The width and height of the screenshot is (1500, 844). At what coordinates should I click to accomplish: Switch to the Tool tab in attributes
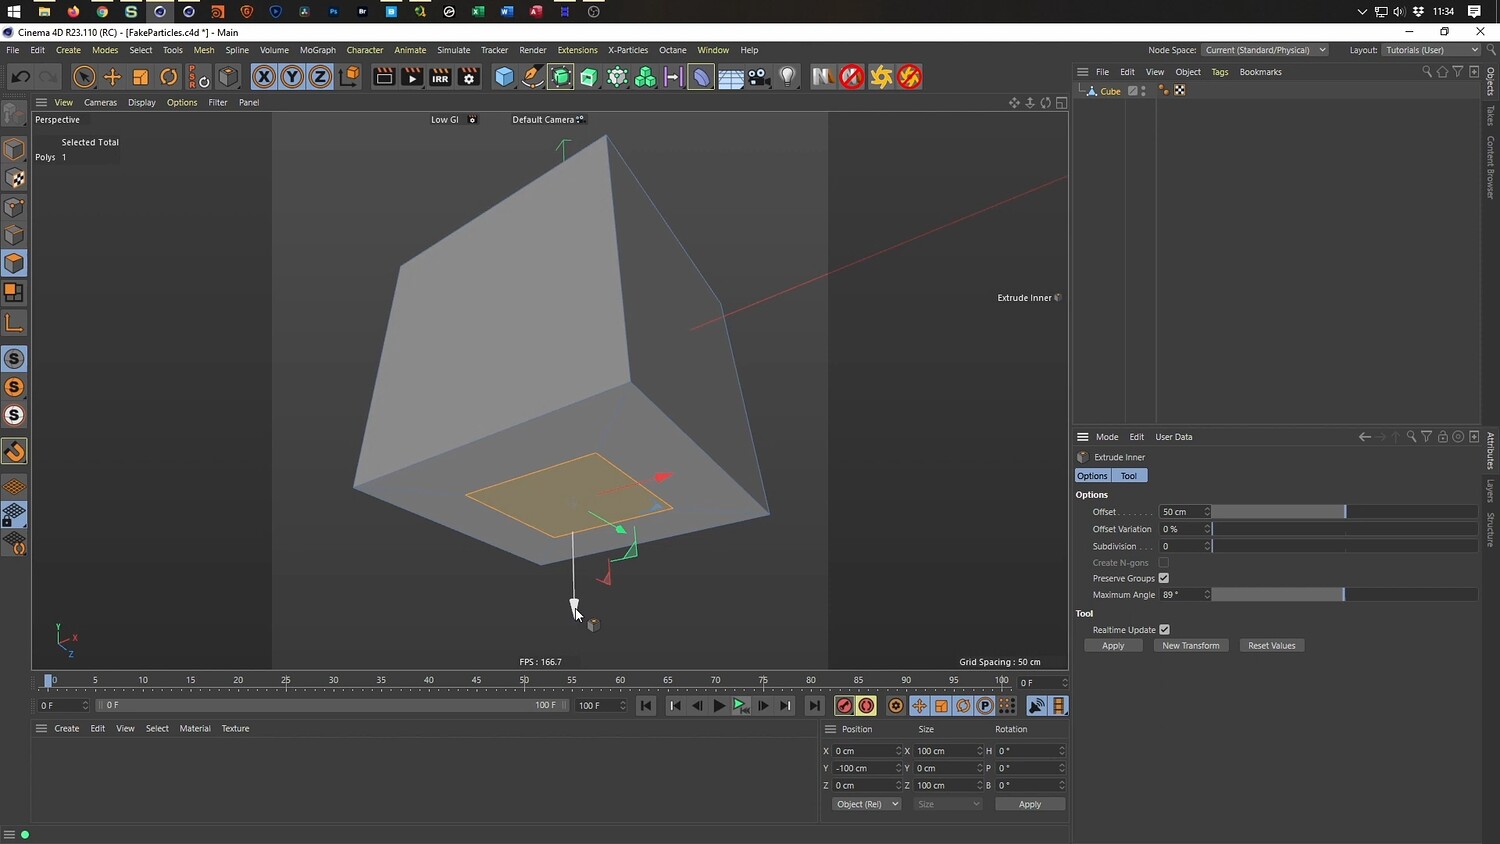click(x=1129, y=476)
